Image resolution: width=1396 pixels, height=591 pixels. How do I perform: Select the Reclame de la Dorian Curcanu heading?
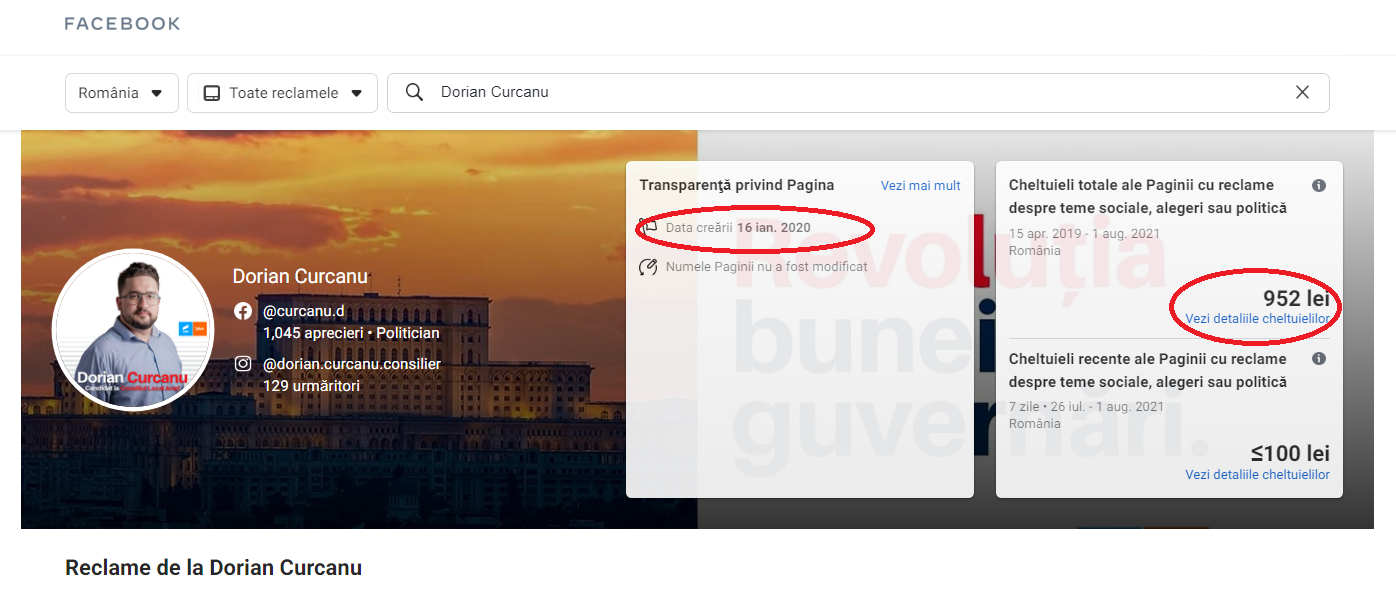213,568
